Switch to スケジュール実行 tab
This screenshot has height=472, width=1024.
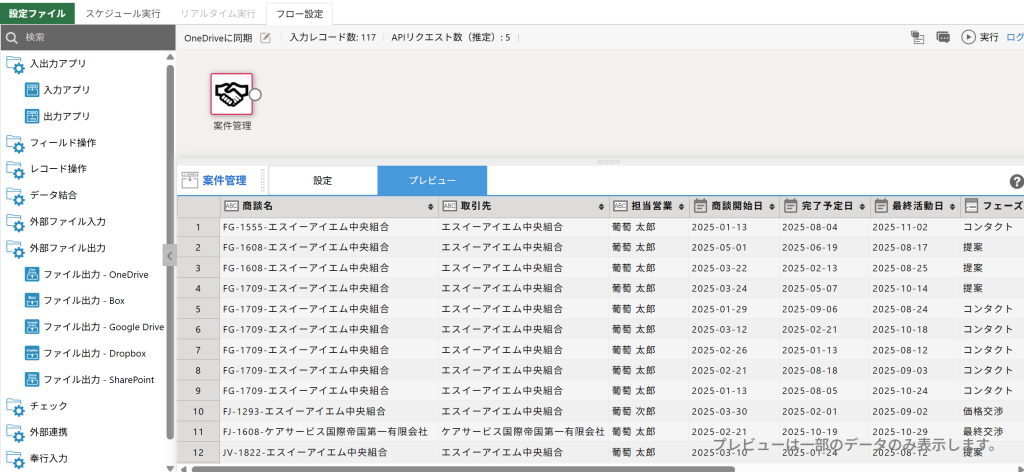pyautogui.click(x=123, y=13)
